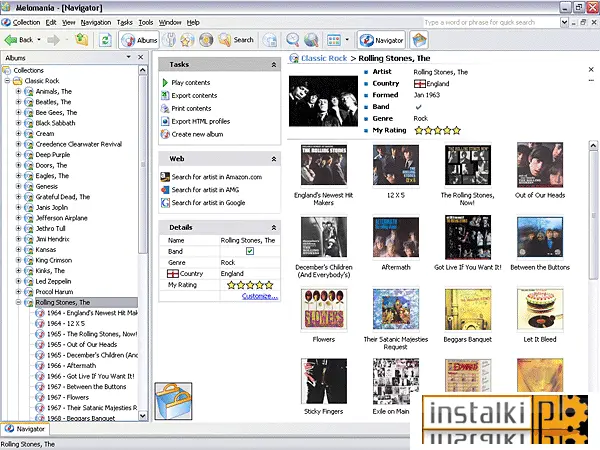Viewport: 600px width, 450px height.
Task: Close the Albums side panel
Action: 140,57
